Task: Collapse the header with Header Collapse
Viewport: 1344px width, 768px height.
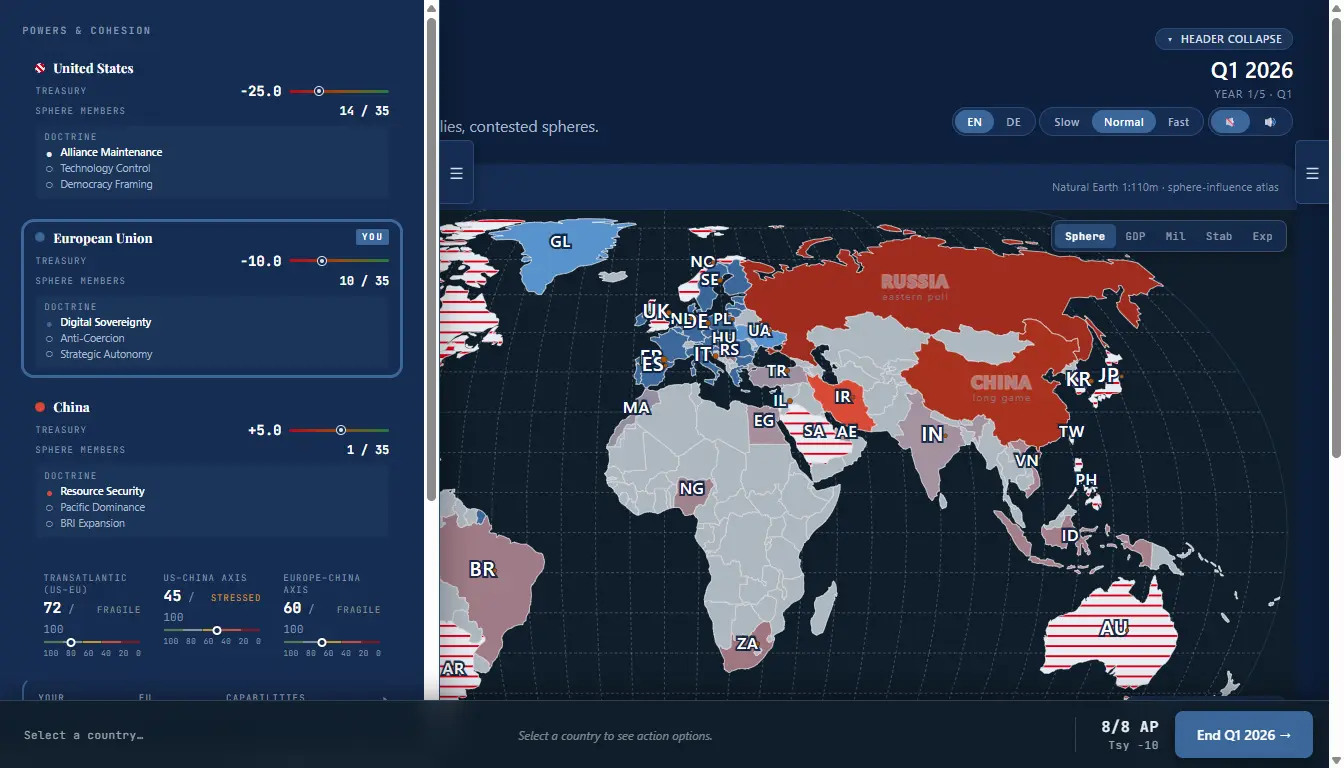Action: [x=1224, y=39]
